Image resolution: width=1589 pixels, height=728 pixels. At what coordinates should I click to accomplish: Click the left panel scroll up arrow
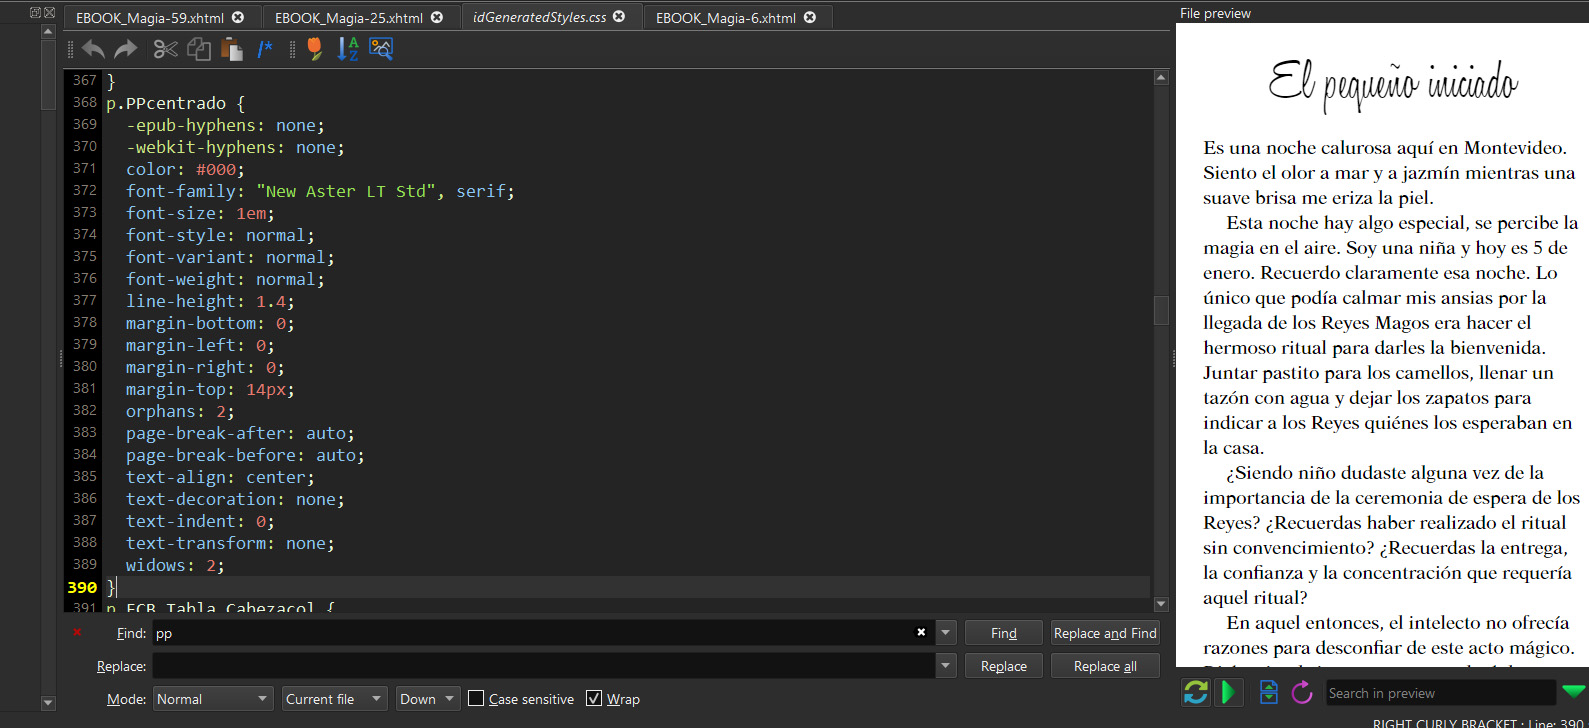[48, 31]
